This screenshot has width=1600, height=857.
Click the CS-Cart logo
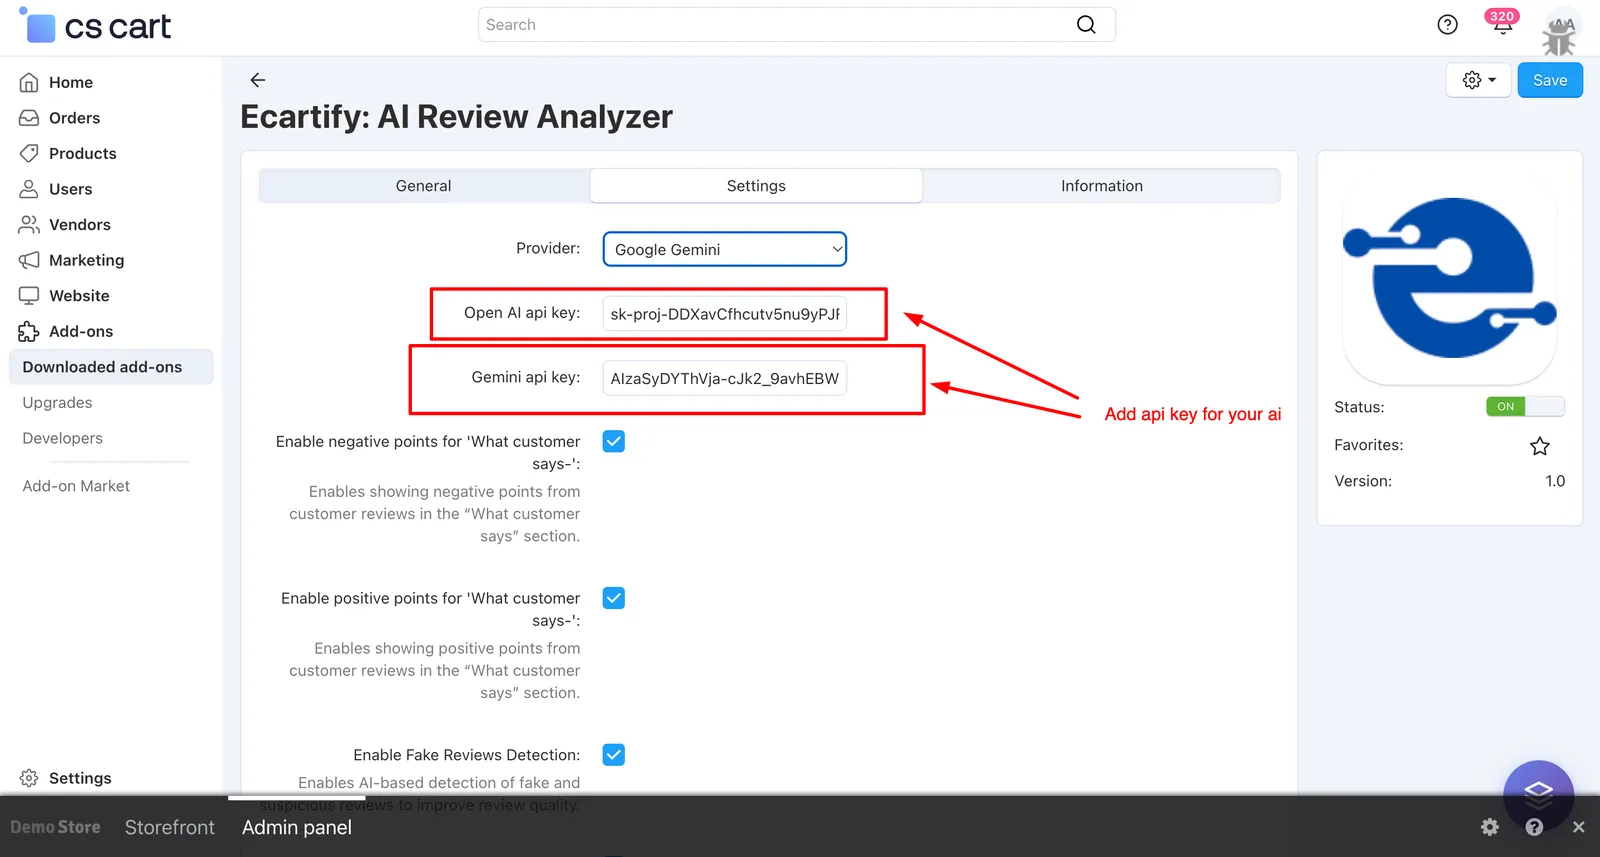click(x=96, y=26)
